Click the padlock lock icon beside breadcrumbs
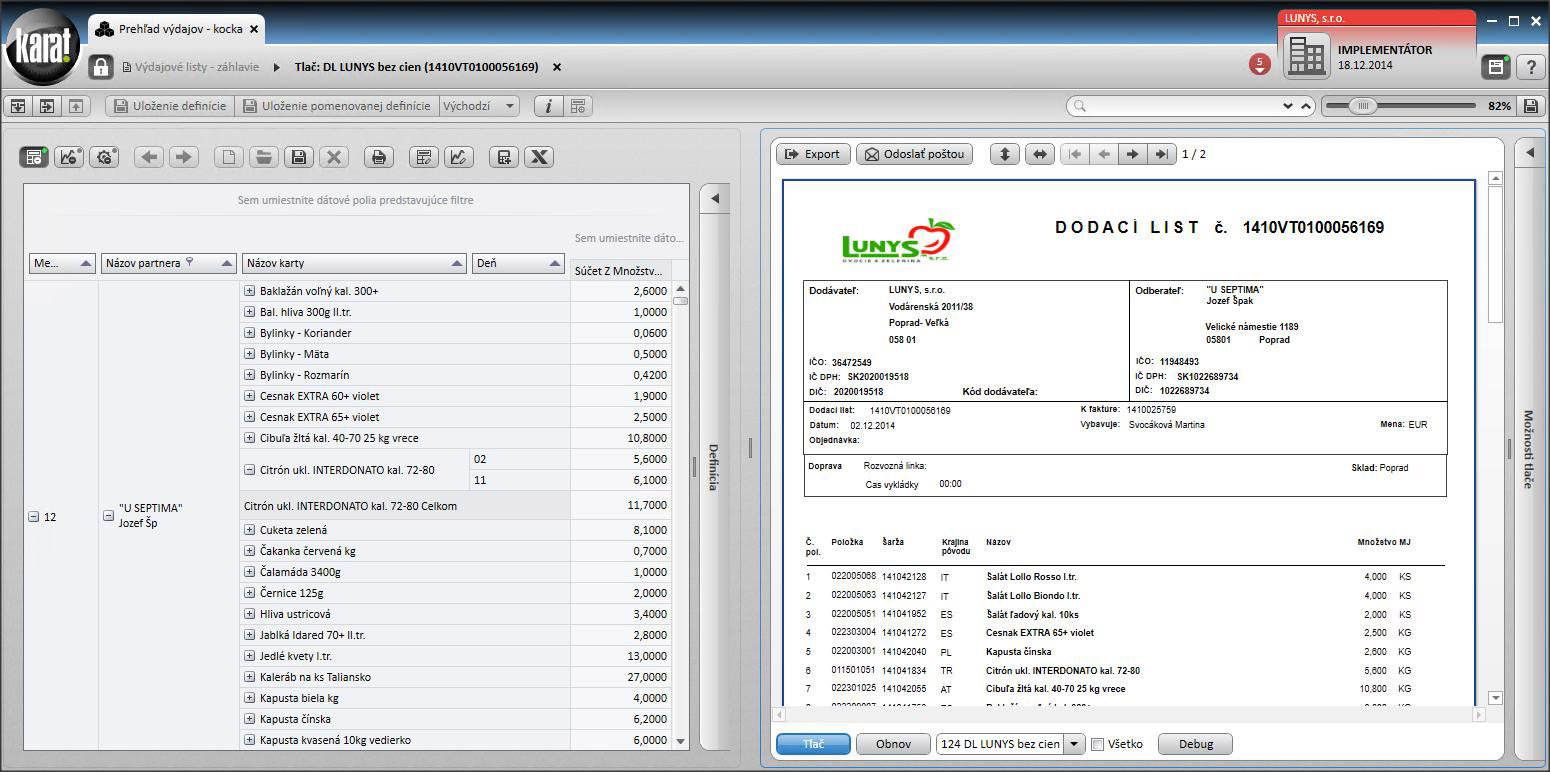The height and width of the screenshot is (772, 1550). coord(100,67)
